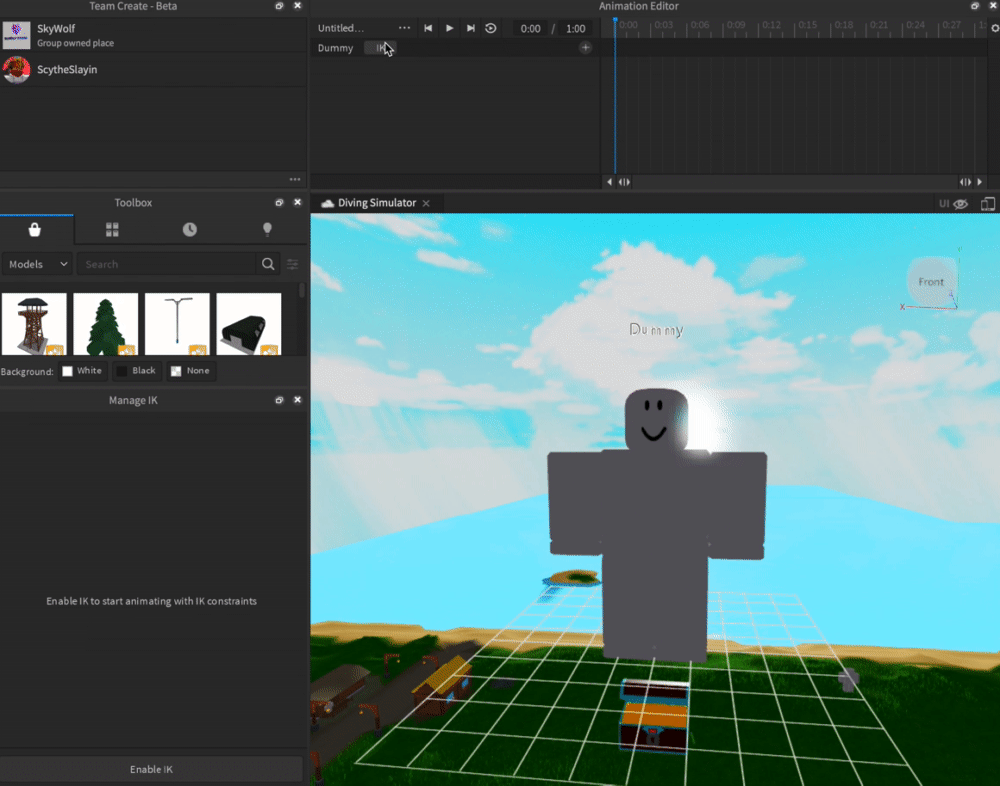Click the current time 0:00 field
The height and width of the screenshot is (786, 1000).
[530, 28]
